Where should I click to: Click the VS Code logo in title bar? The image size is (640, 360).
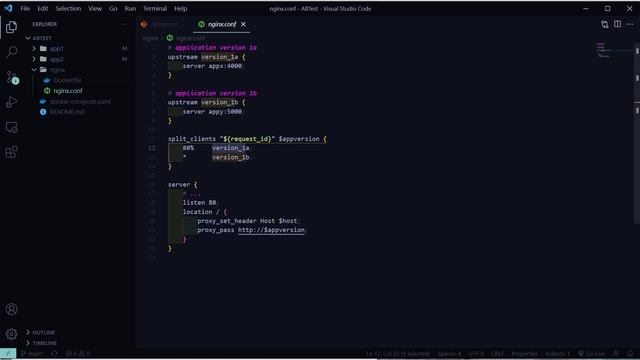tap(8, 8)
